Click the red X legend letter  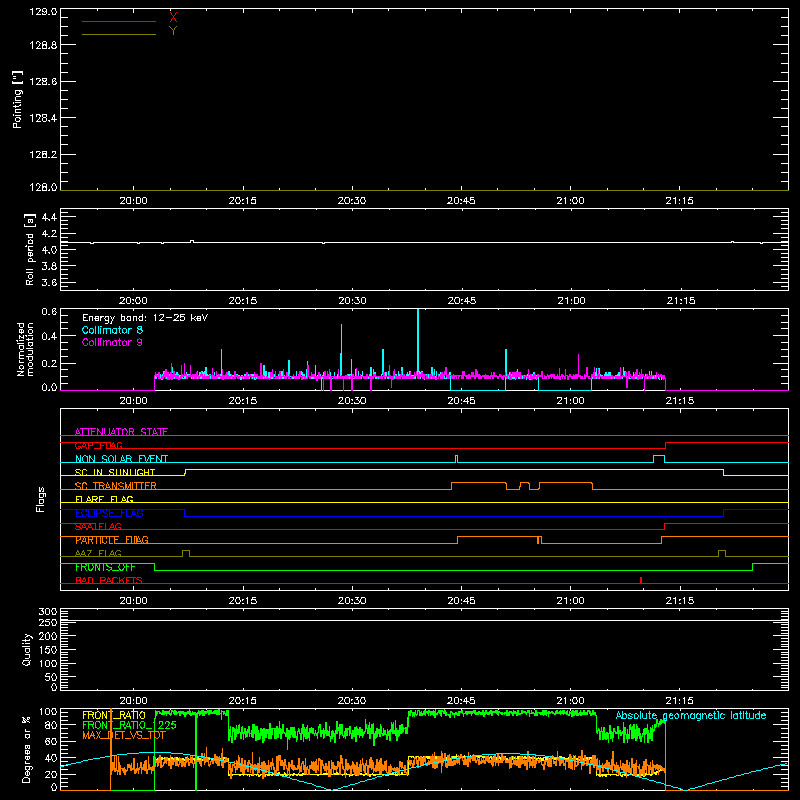click(x=173, y=18)
